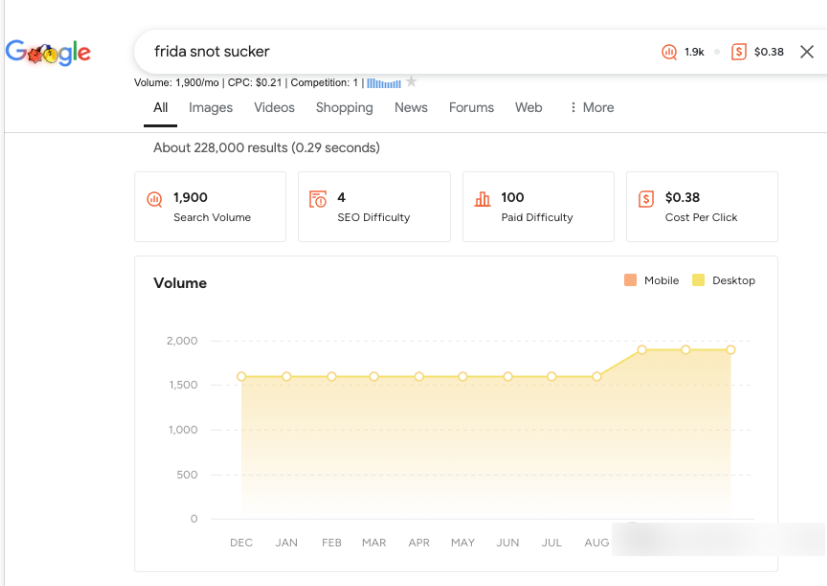This screenshot has height=586, width=827.
Task: Open the Videos tab
Action: 274,108
